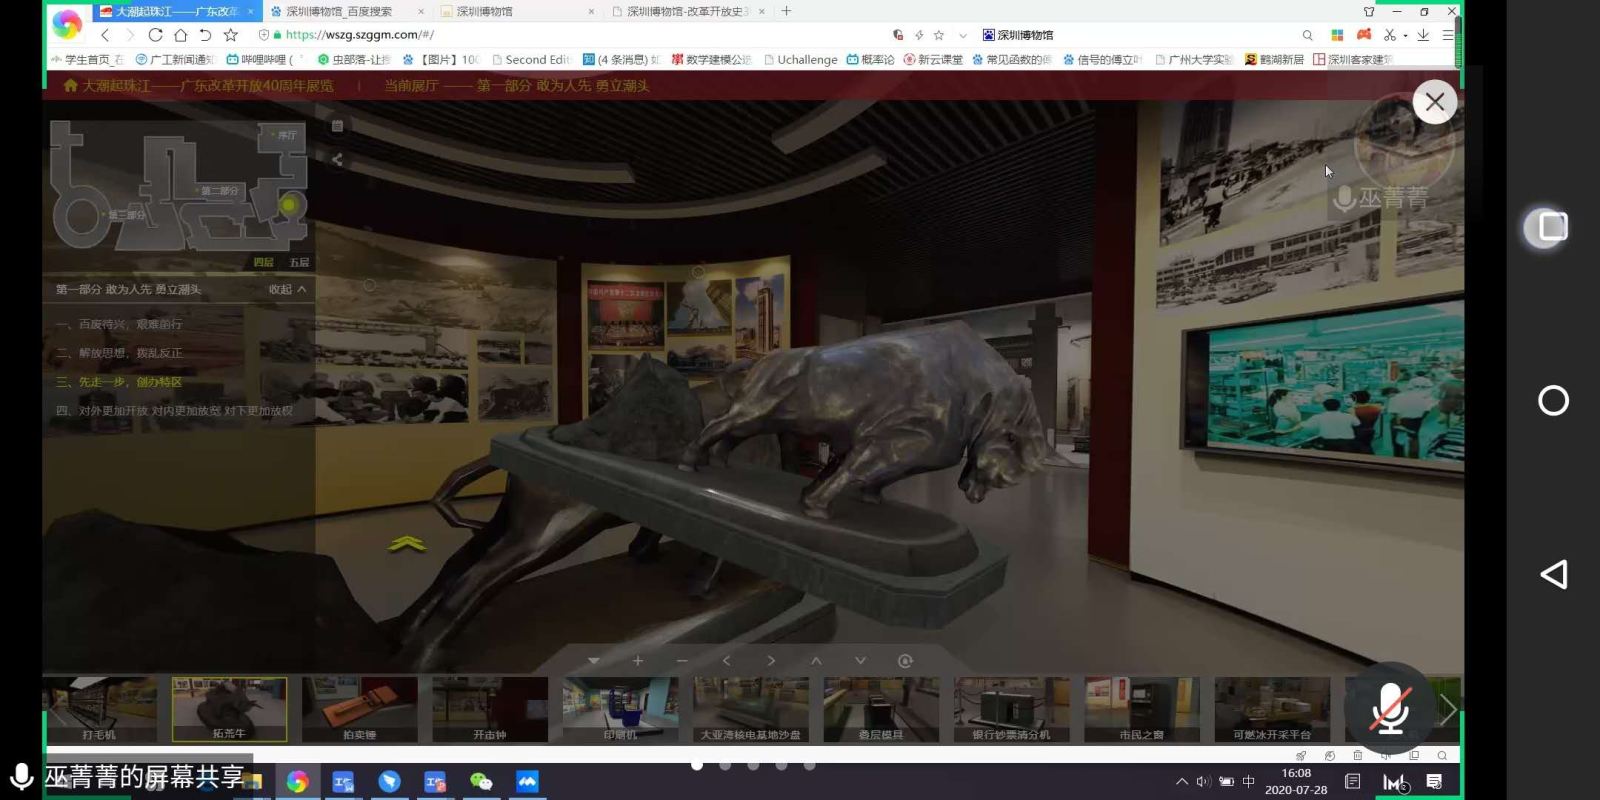Tilt panorama view up
The image size is (1600, 800).
coord(816,661)
